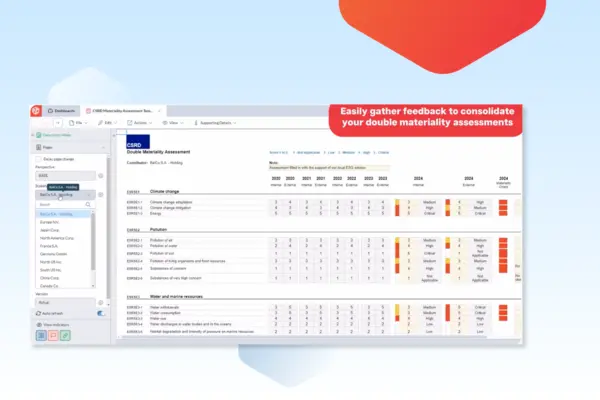Click the scope list scroll-down arrow

point(93,286)
